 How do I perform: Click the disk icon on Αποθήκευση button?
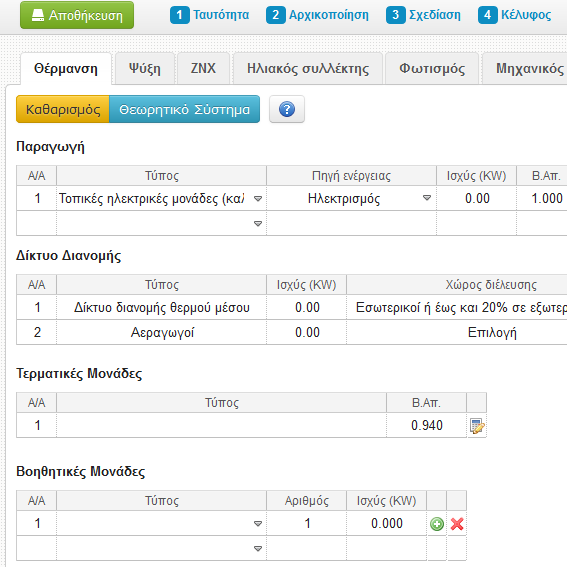38,15
